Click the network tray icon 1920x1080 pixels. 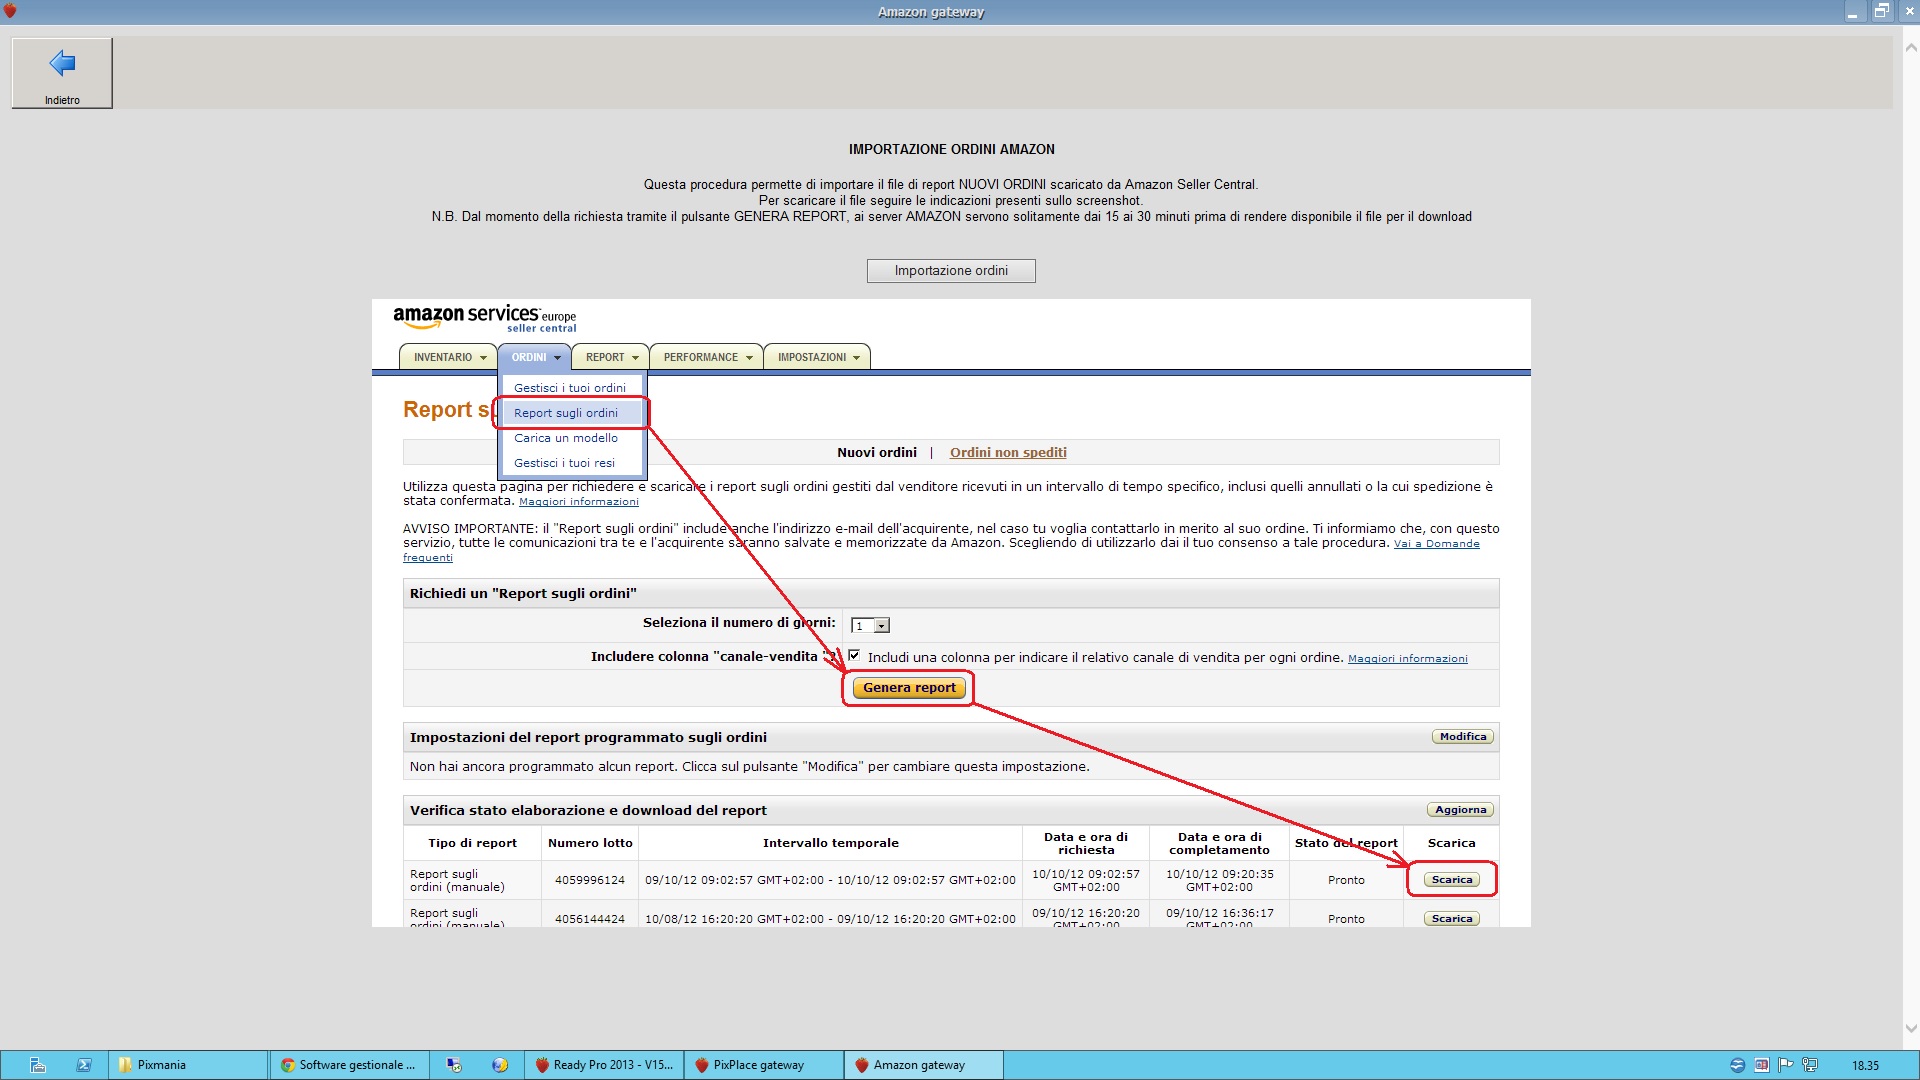(x=1809, y=1065)
